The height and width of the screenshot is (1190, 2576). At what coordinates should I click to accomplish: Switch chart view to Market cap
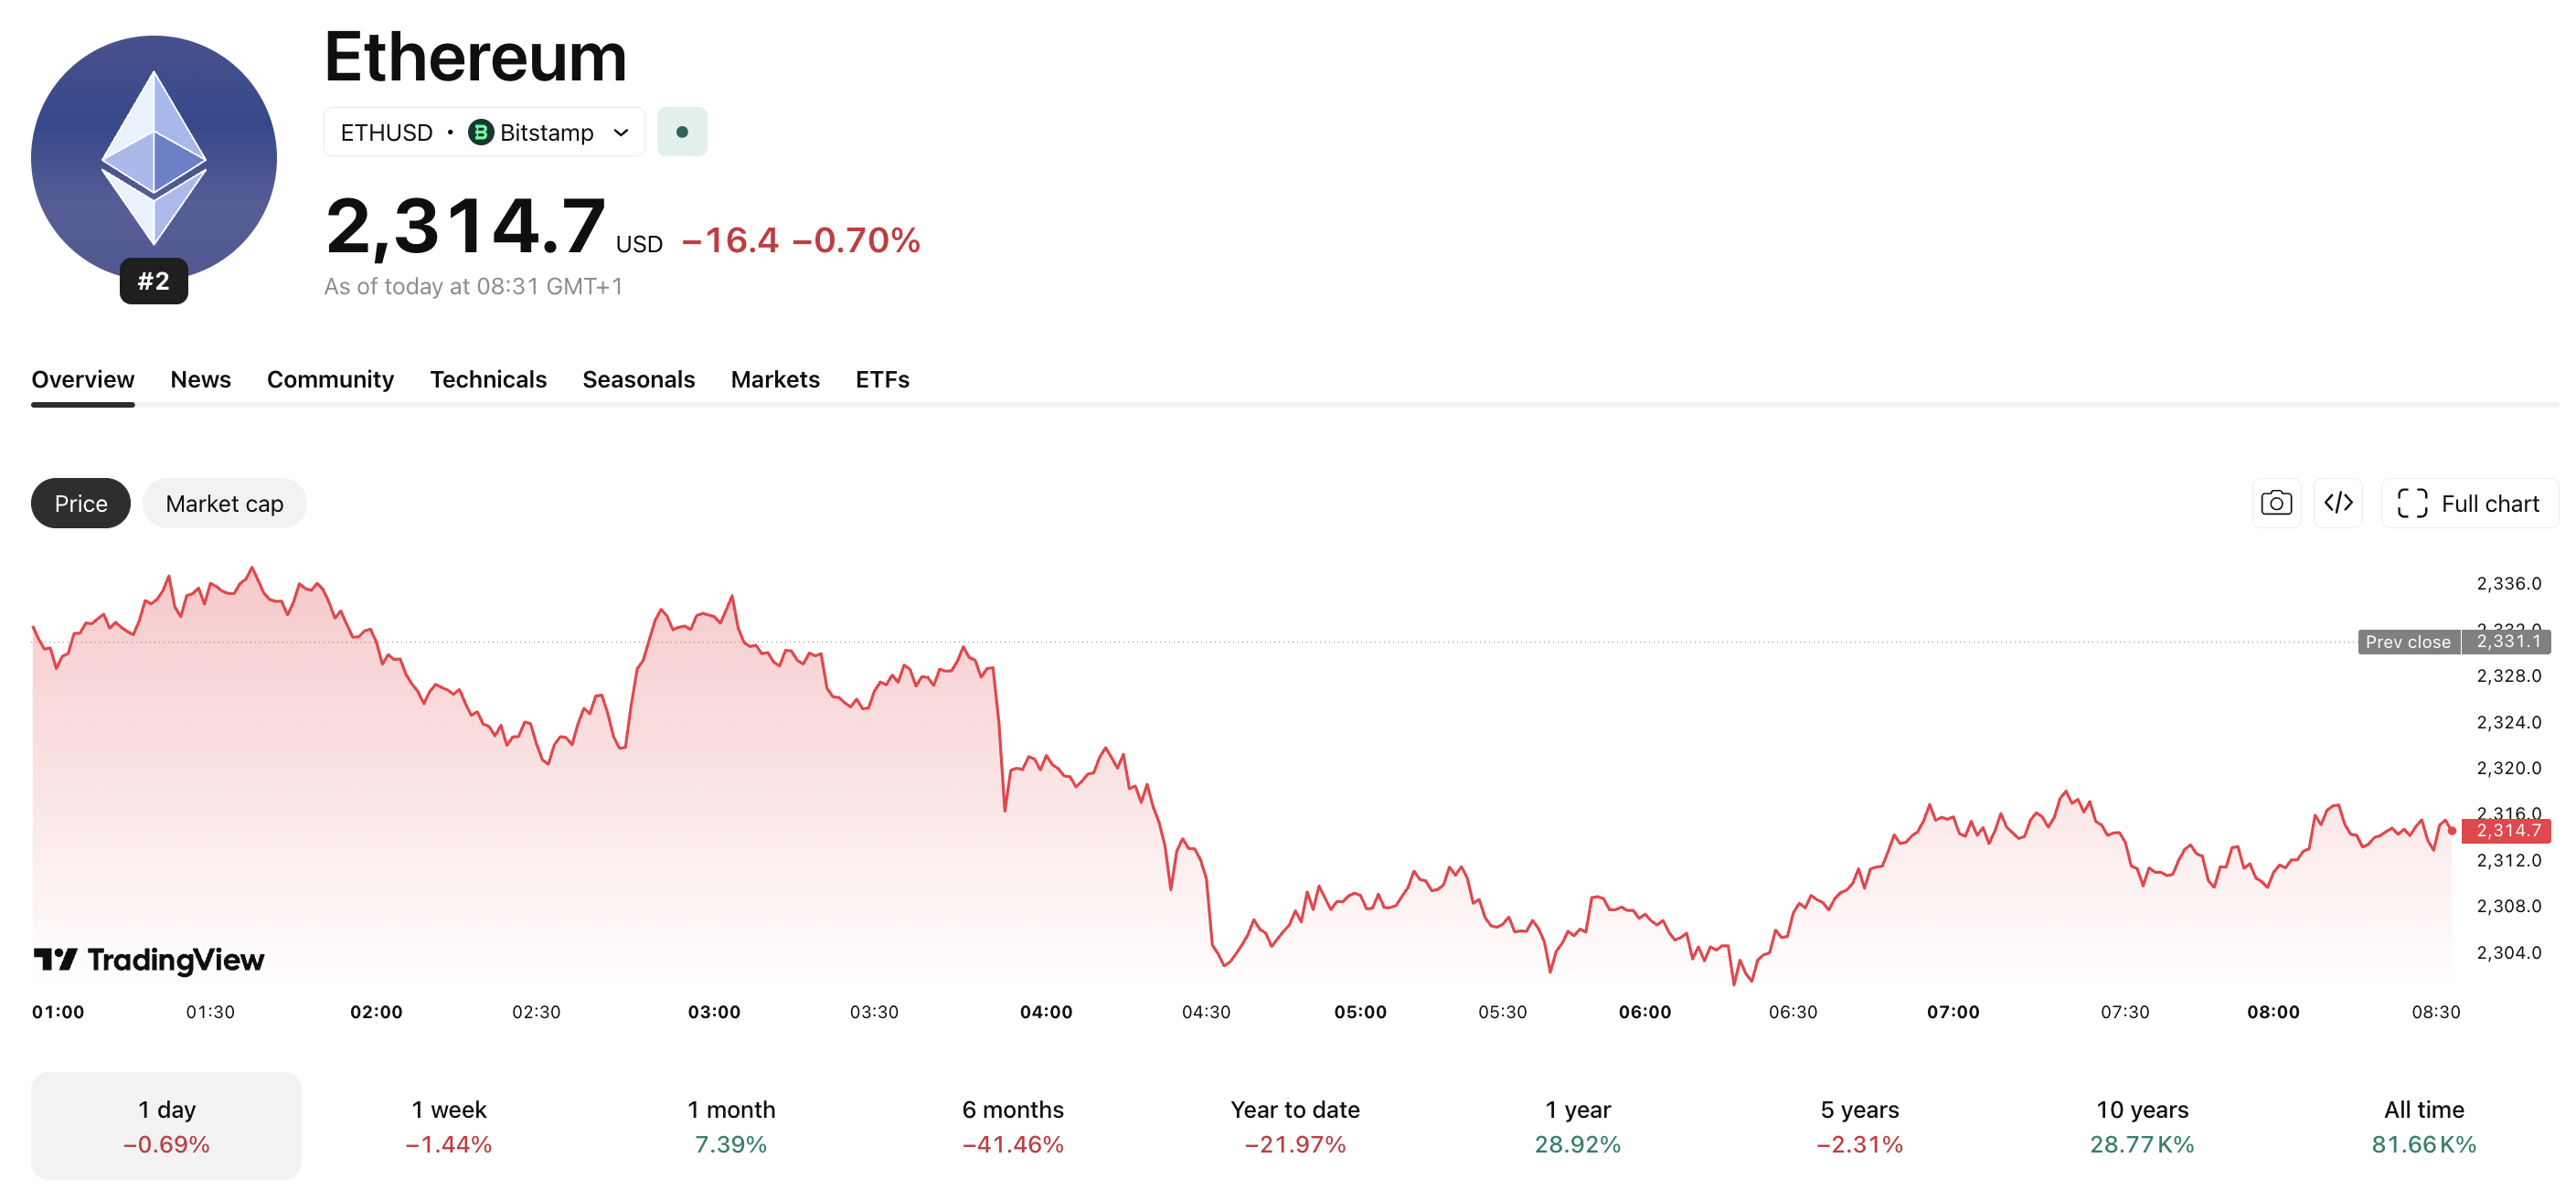[224, 503]
